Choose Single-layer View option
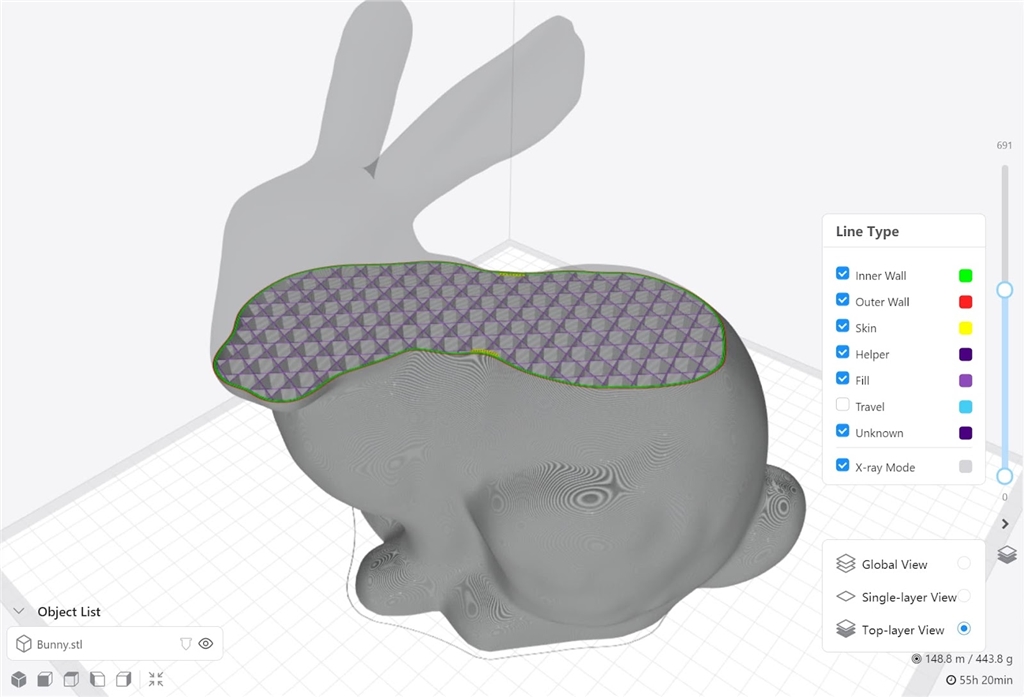 tap(963, 597)
